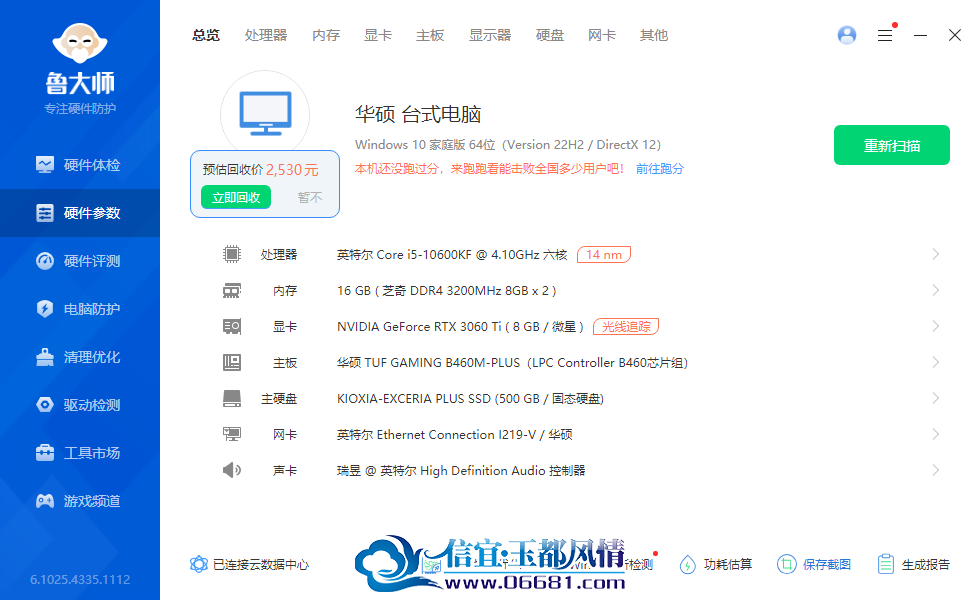The width and height of the screenshot is (980, 600).
Task: Click the 光线追踪 ray tracing badge
Action: (626, 326)
